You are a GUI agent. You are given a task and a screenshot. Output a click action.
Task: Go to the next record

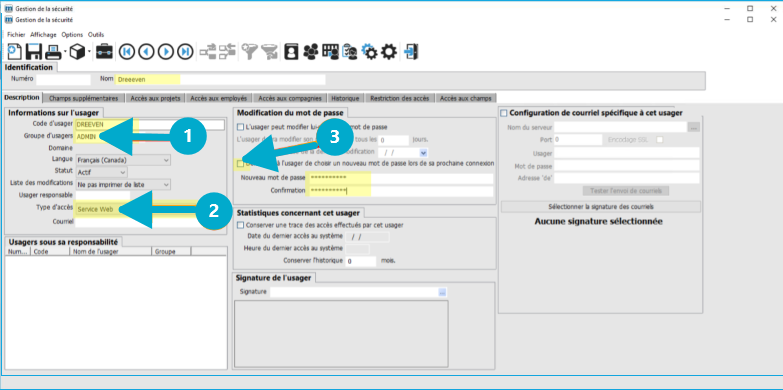tap(166, 51)
